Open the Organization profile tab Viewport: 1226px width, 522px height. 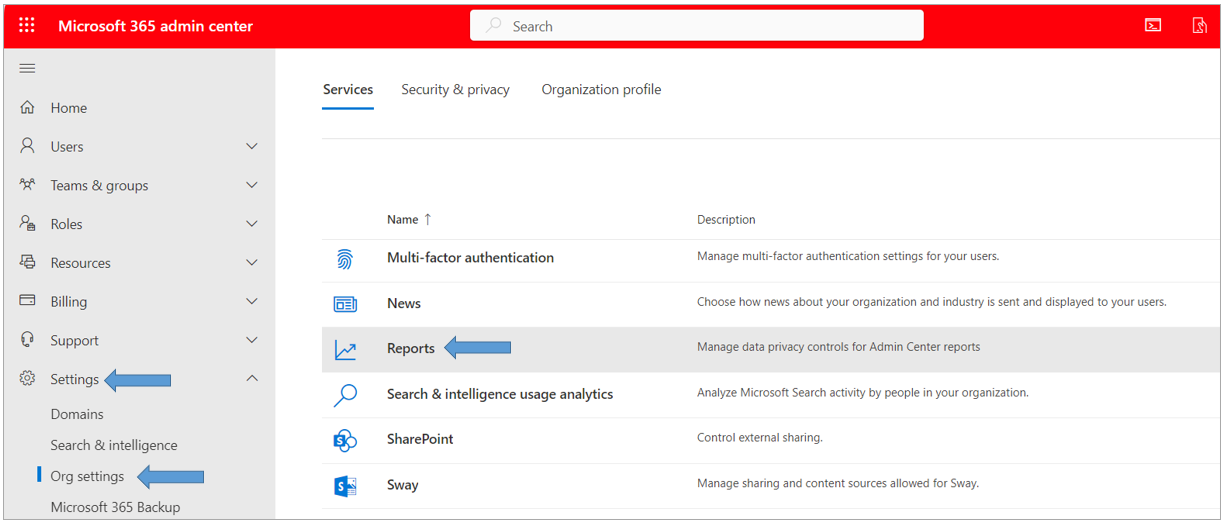[x=601, y=89]
